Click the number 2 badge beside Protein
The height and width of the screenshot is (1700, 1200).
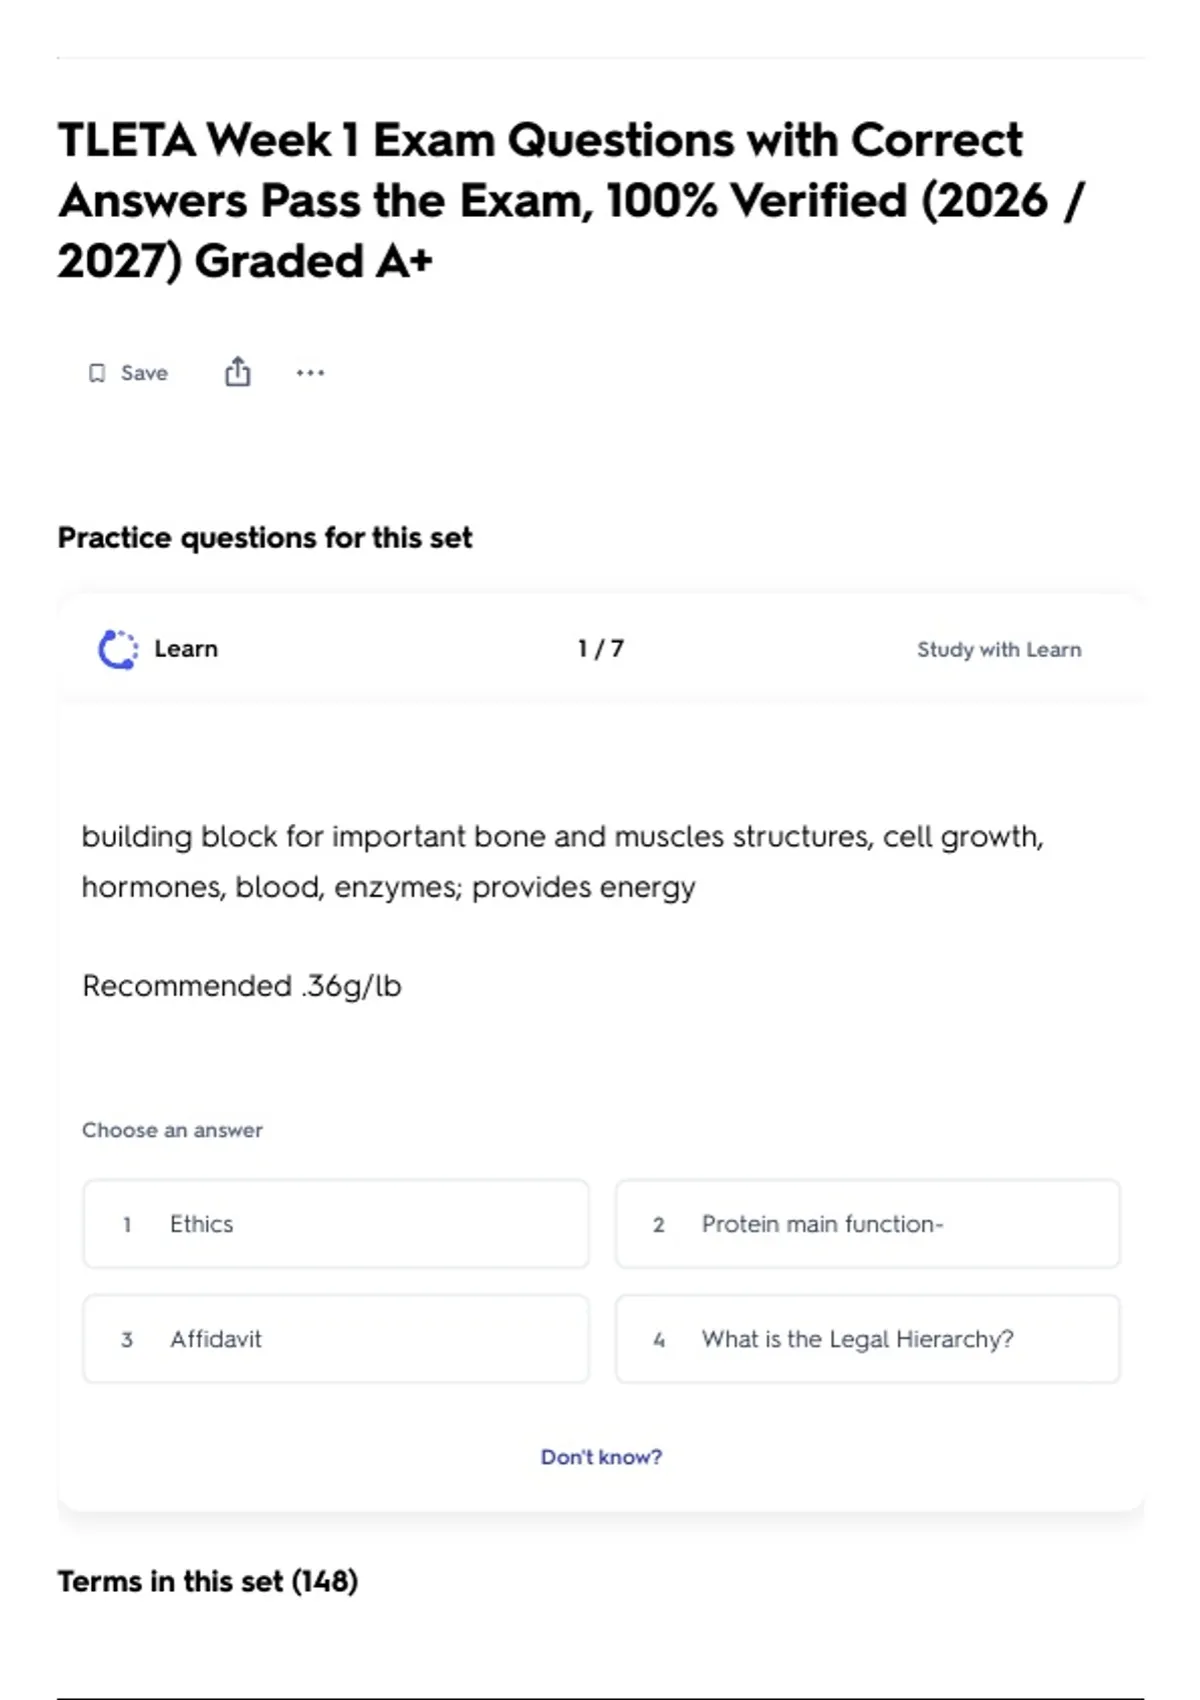click(659, 1225)
